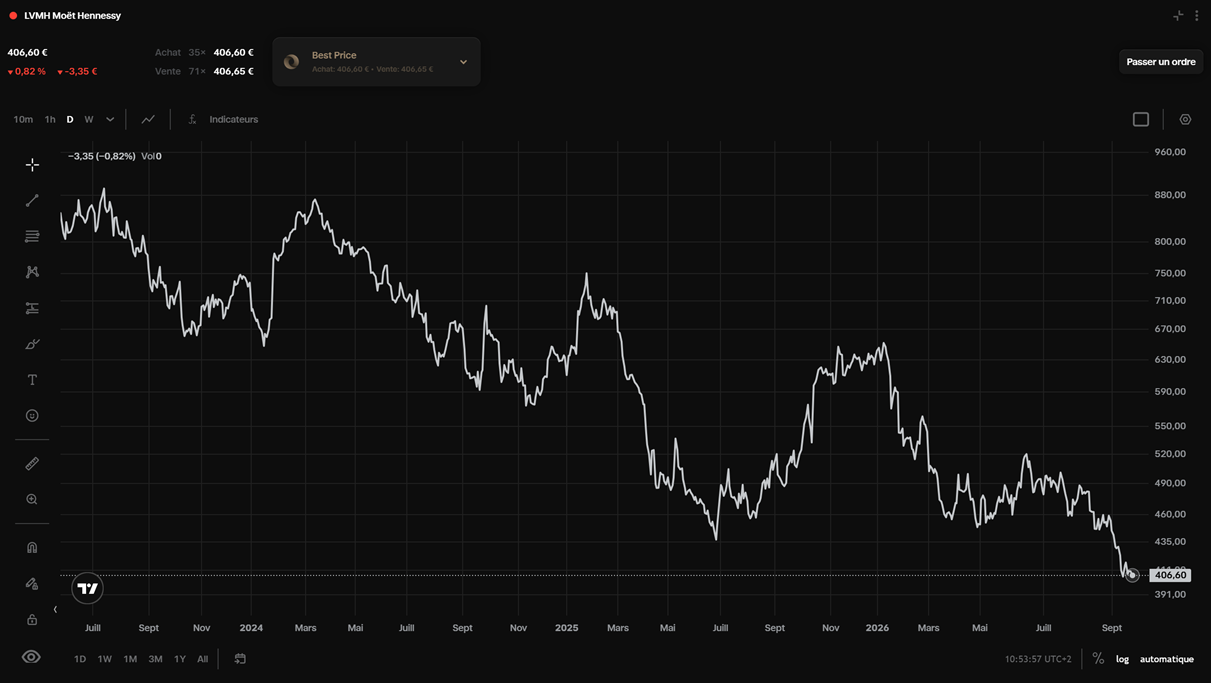Viewport: 1211px width, 683px height.
Task: Lock all drawing tools
Action: [32, 620]
